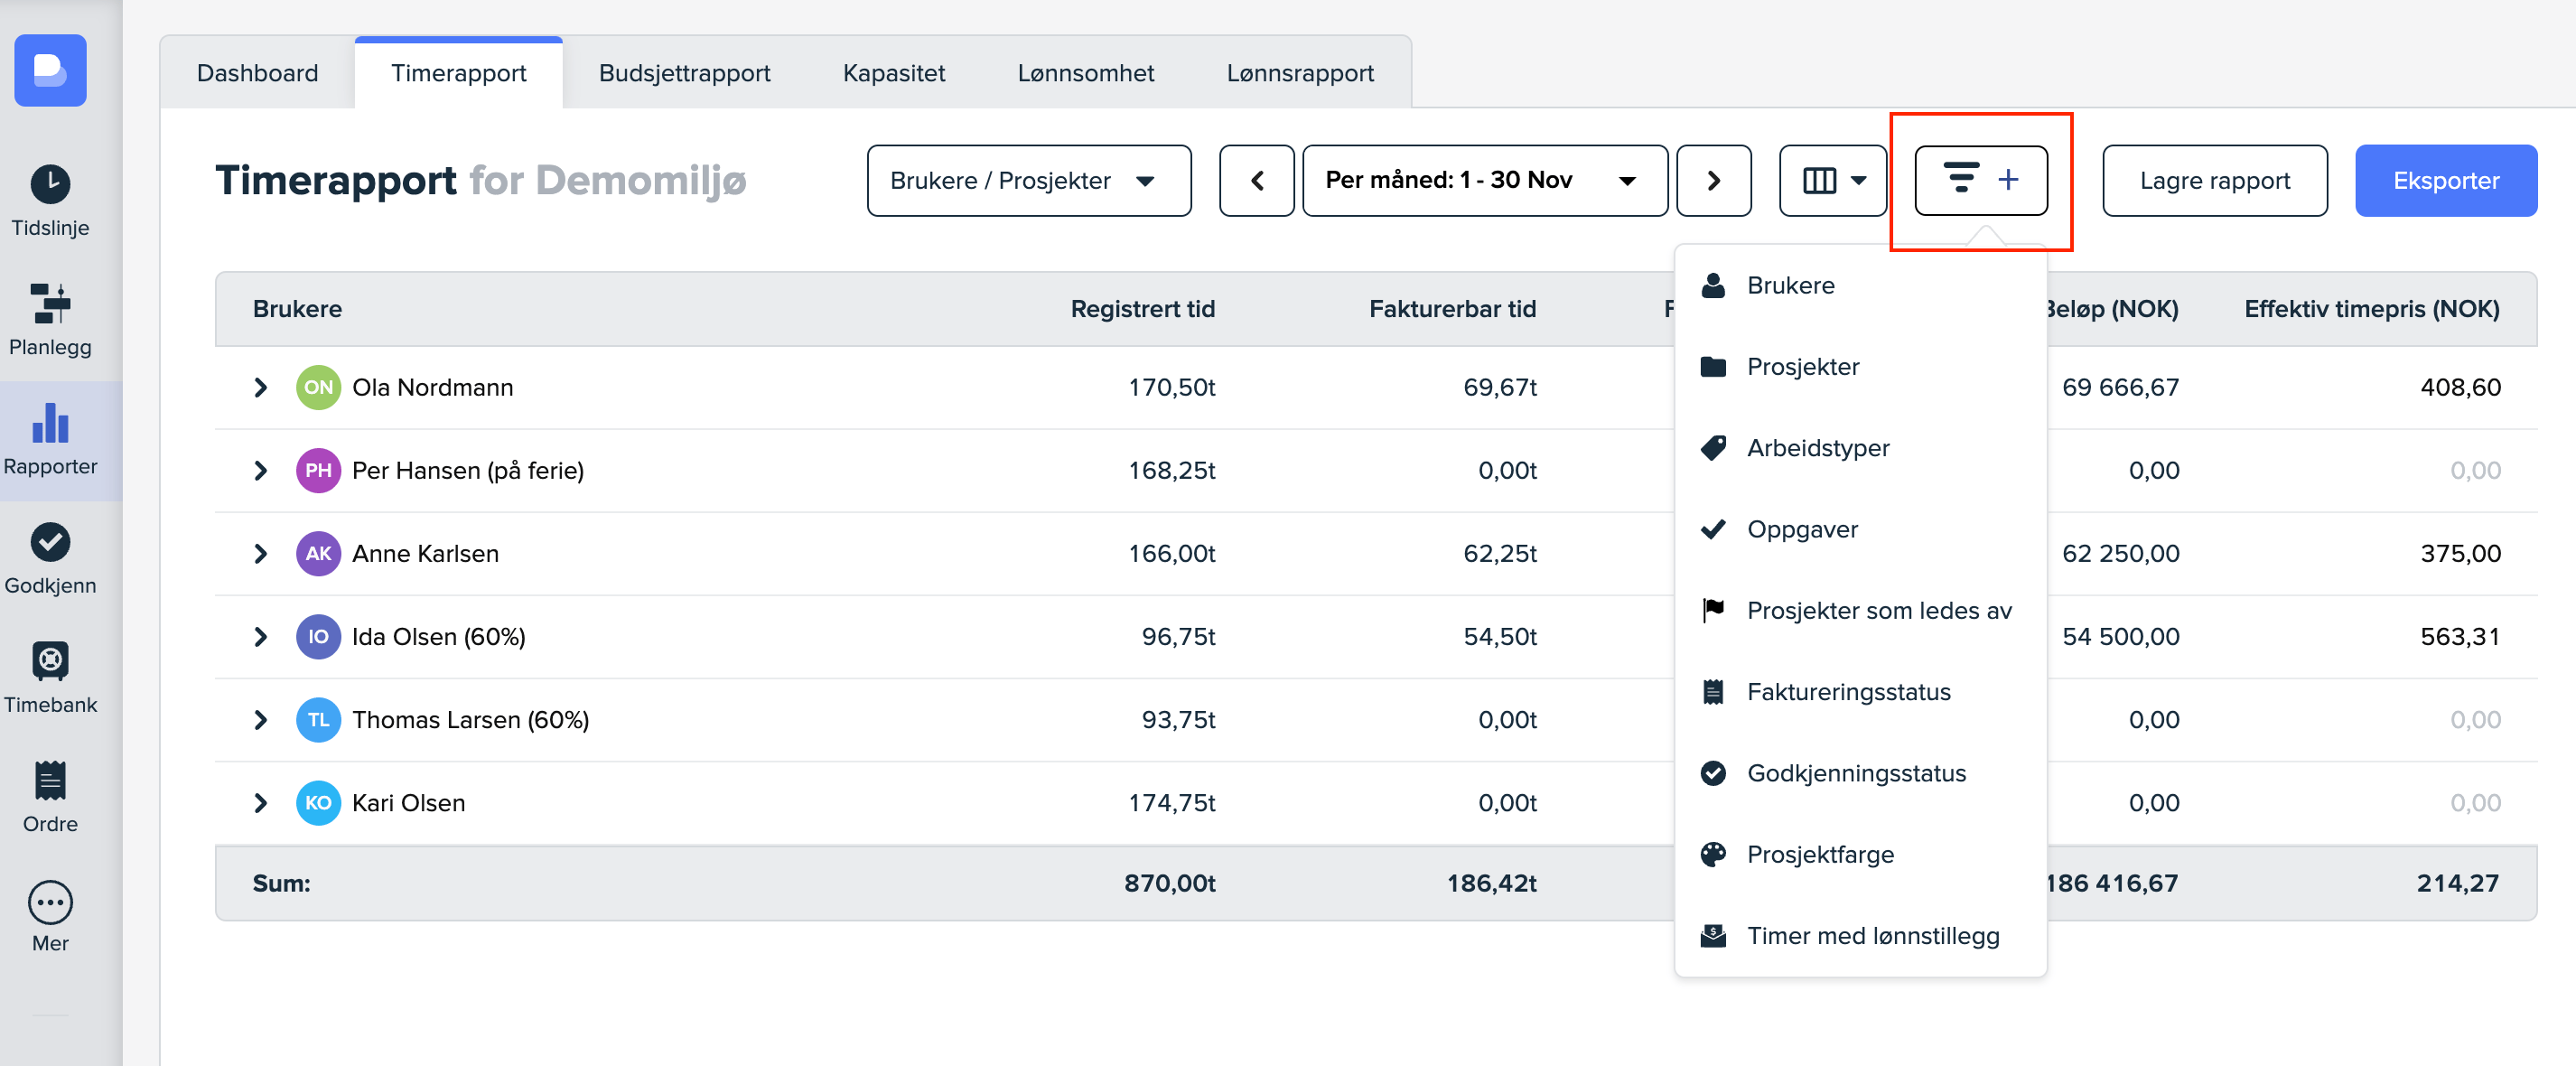Click the add filter button
2576x1066 pixels.
(1980, 180)
